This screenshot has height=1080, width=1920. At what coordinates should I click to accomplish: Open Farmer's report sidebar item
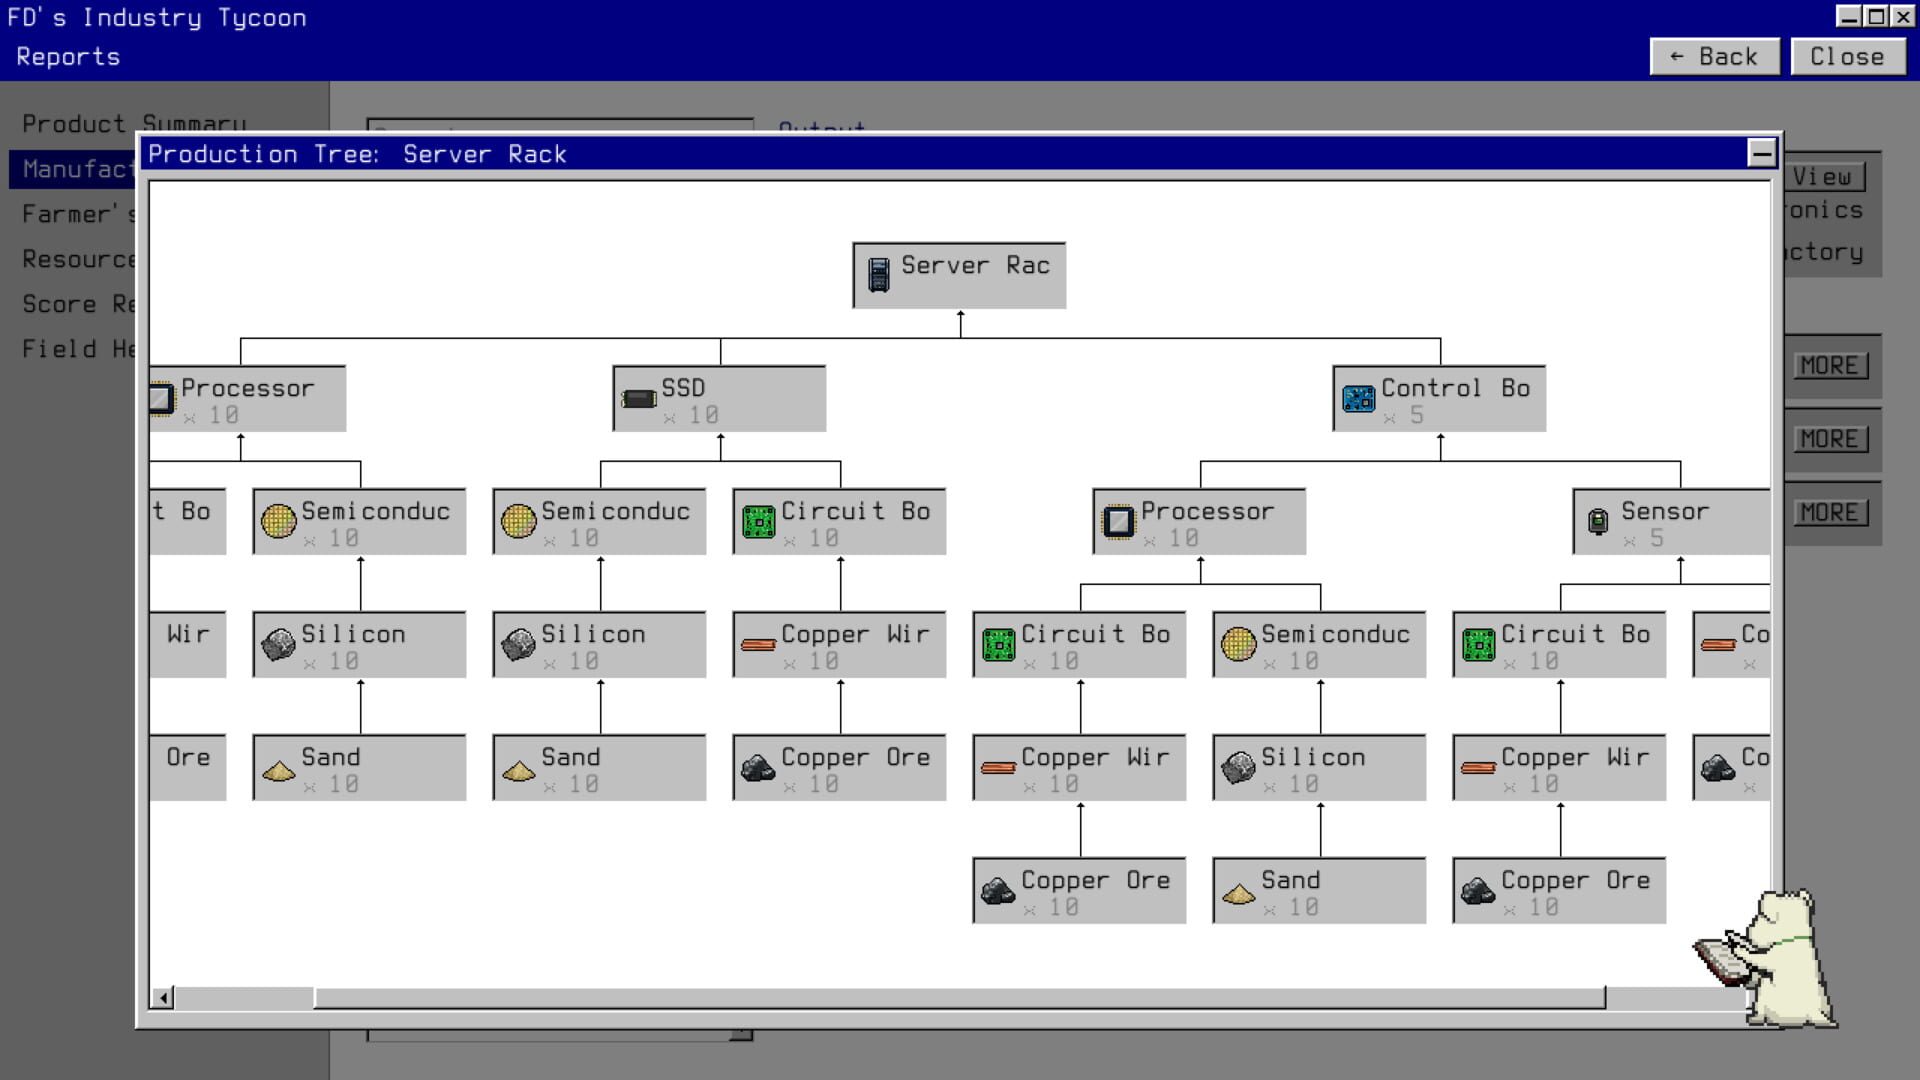[78, 214]
